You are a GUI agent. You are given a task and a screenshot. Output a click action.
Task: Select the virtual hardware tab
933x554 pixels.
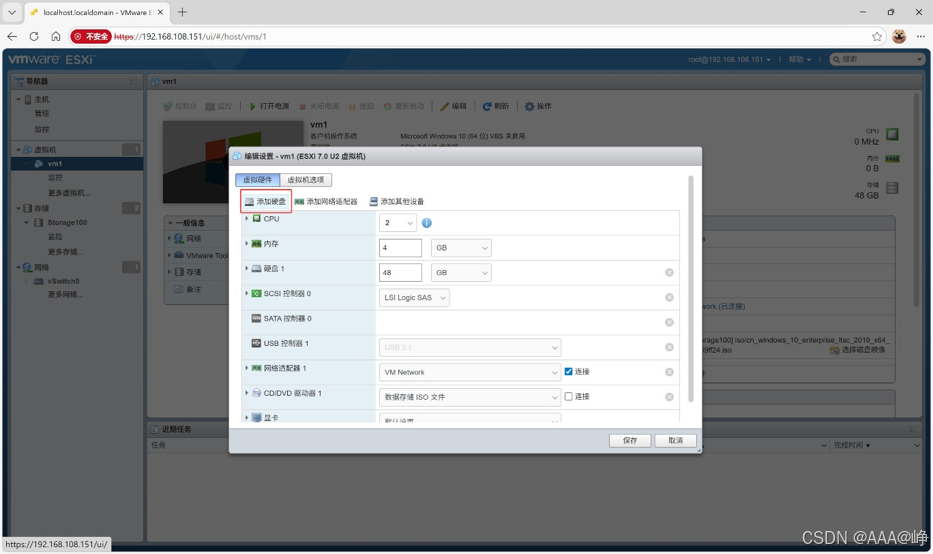[x=258, y=180]
